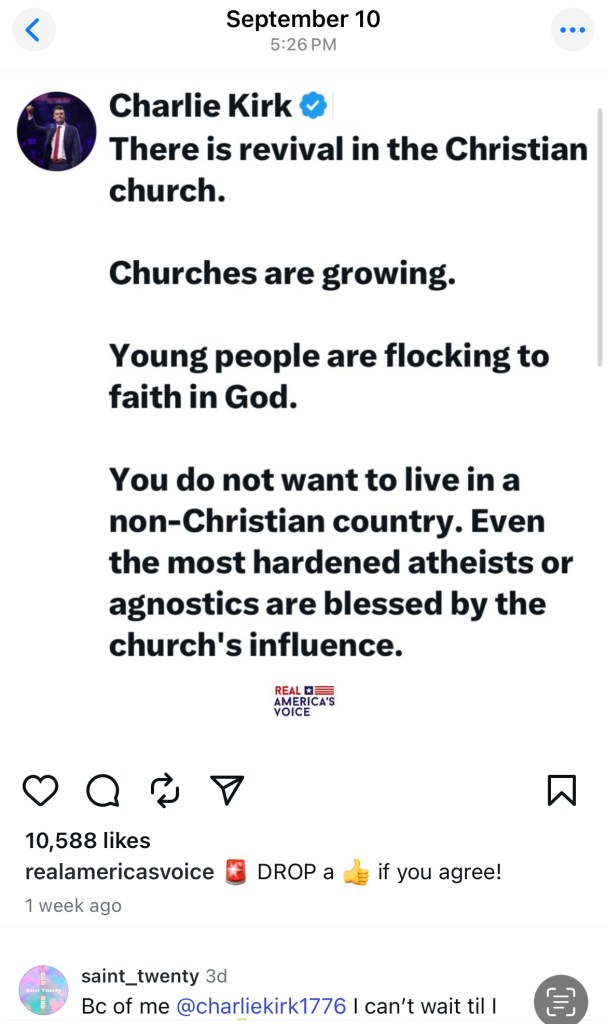Tap the @charliekirk1776 mention
The height and width of the screenshot is (1024, 607).
click(x=261, y=1006)
